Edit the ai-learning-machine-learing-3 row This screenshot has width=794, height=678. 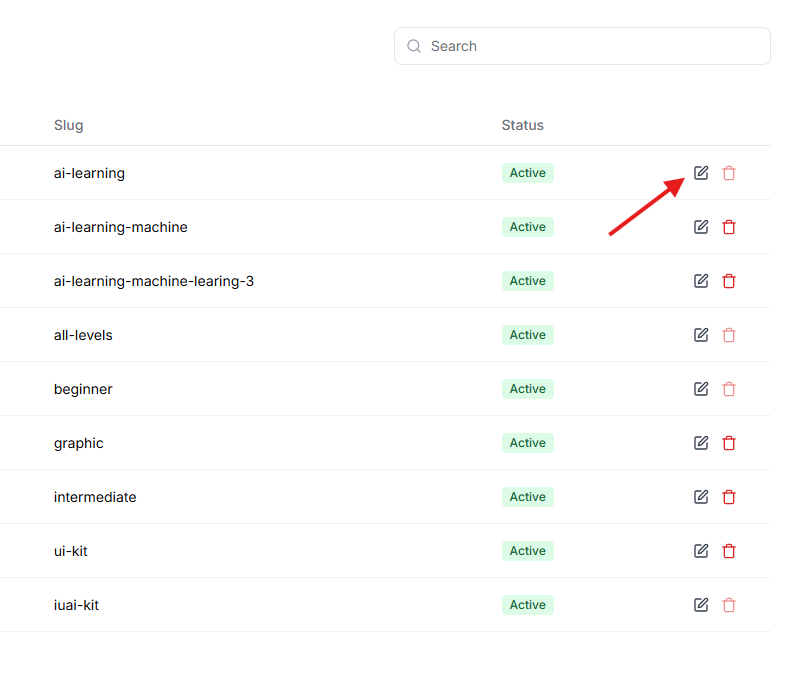pyautogui.click(x=701, y=281)
